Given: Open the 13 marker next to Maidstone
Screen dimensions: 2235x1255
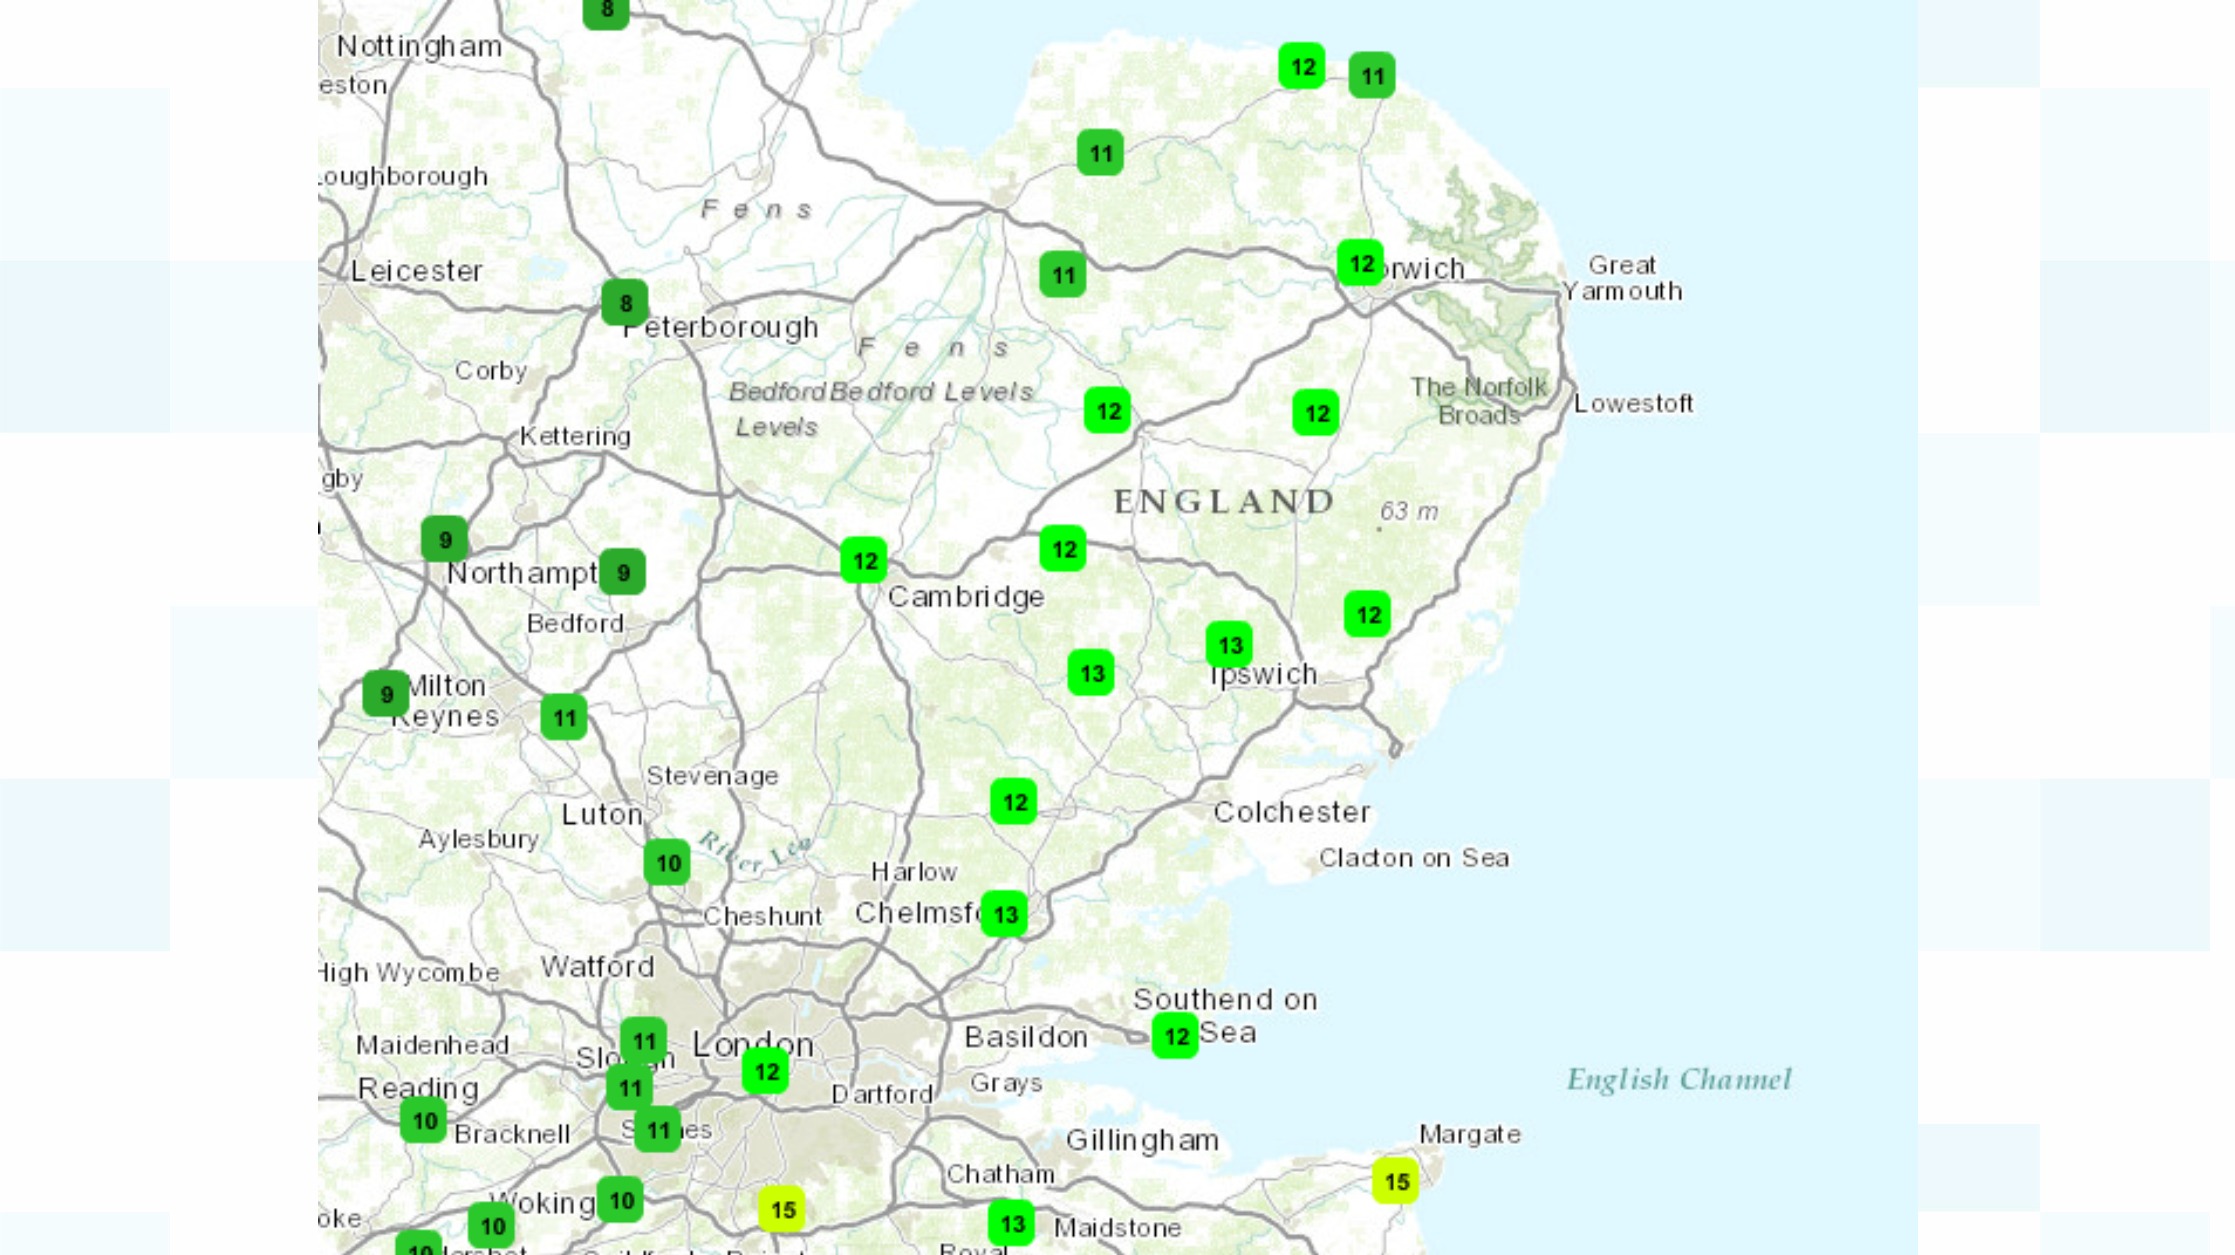Looking at the screenshot, I should pyautogui.click(x=1012, y=1223).
